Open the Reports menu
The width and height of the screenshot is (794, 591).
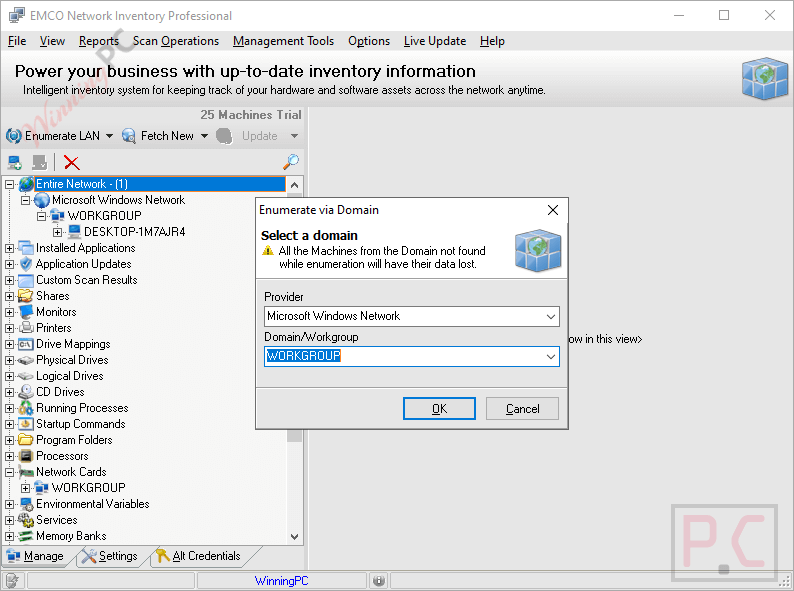[x=99, y=41]
